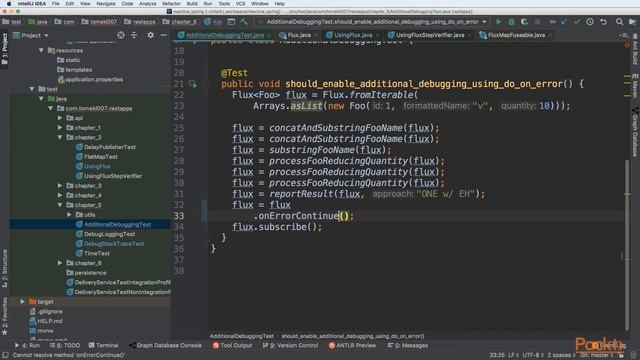This screenshot has width=640, height=360.
Task: Expand the utils folder
Action: pos(69,215)
